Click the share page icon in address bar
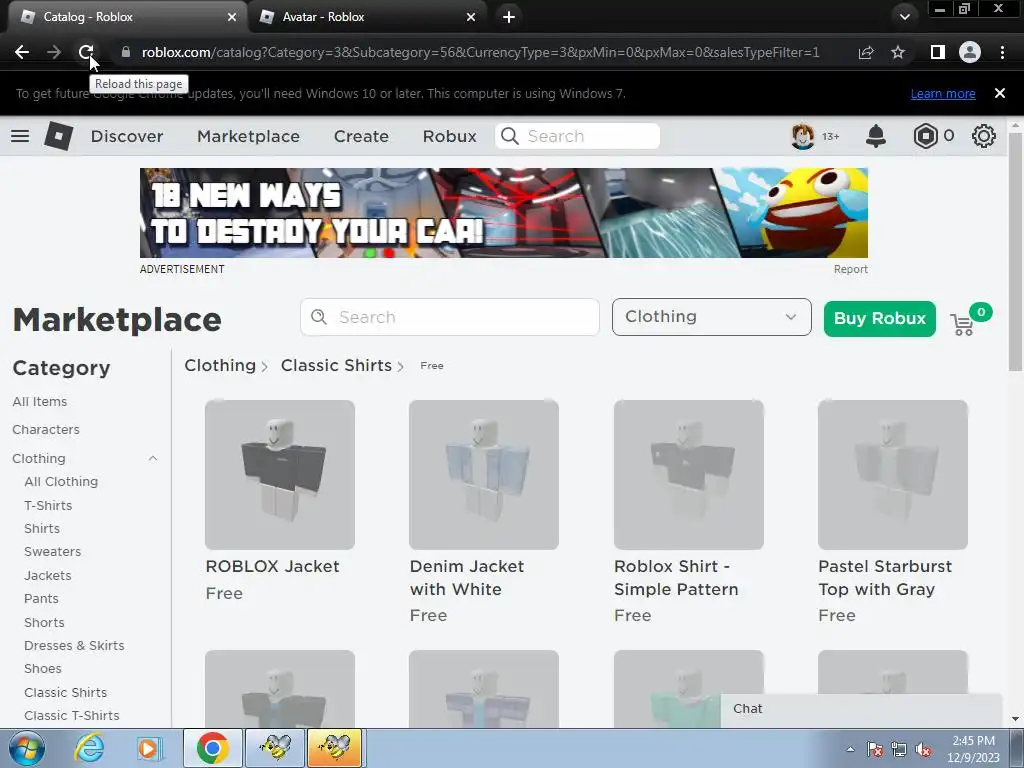Screen dimensions: 1024x768 866,52
